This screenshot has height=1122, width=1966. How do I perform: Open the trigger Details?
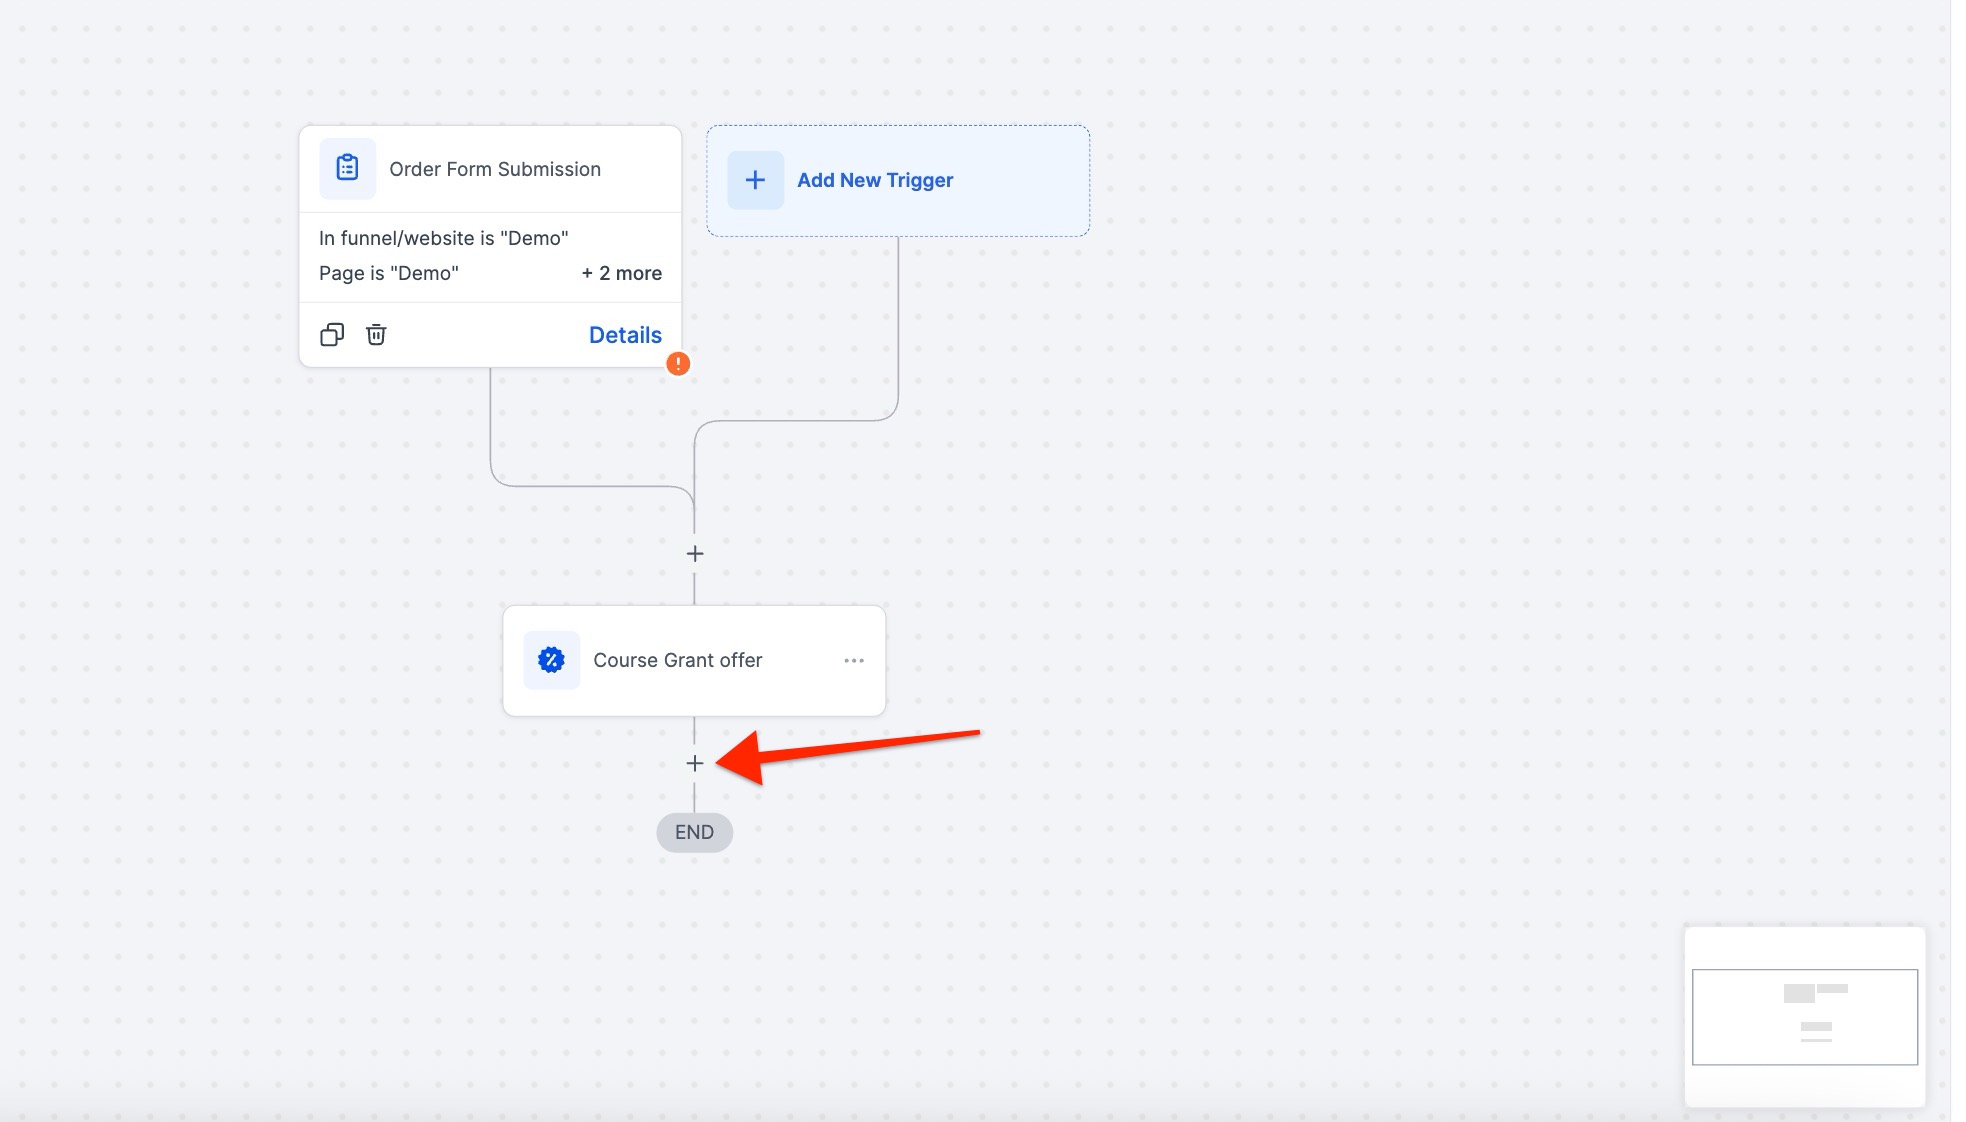pyautogui.click(x=625, y=335)
